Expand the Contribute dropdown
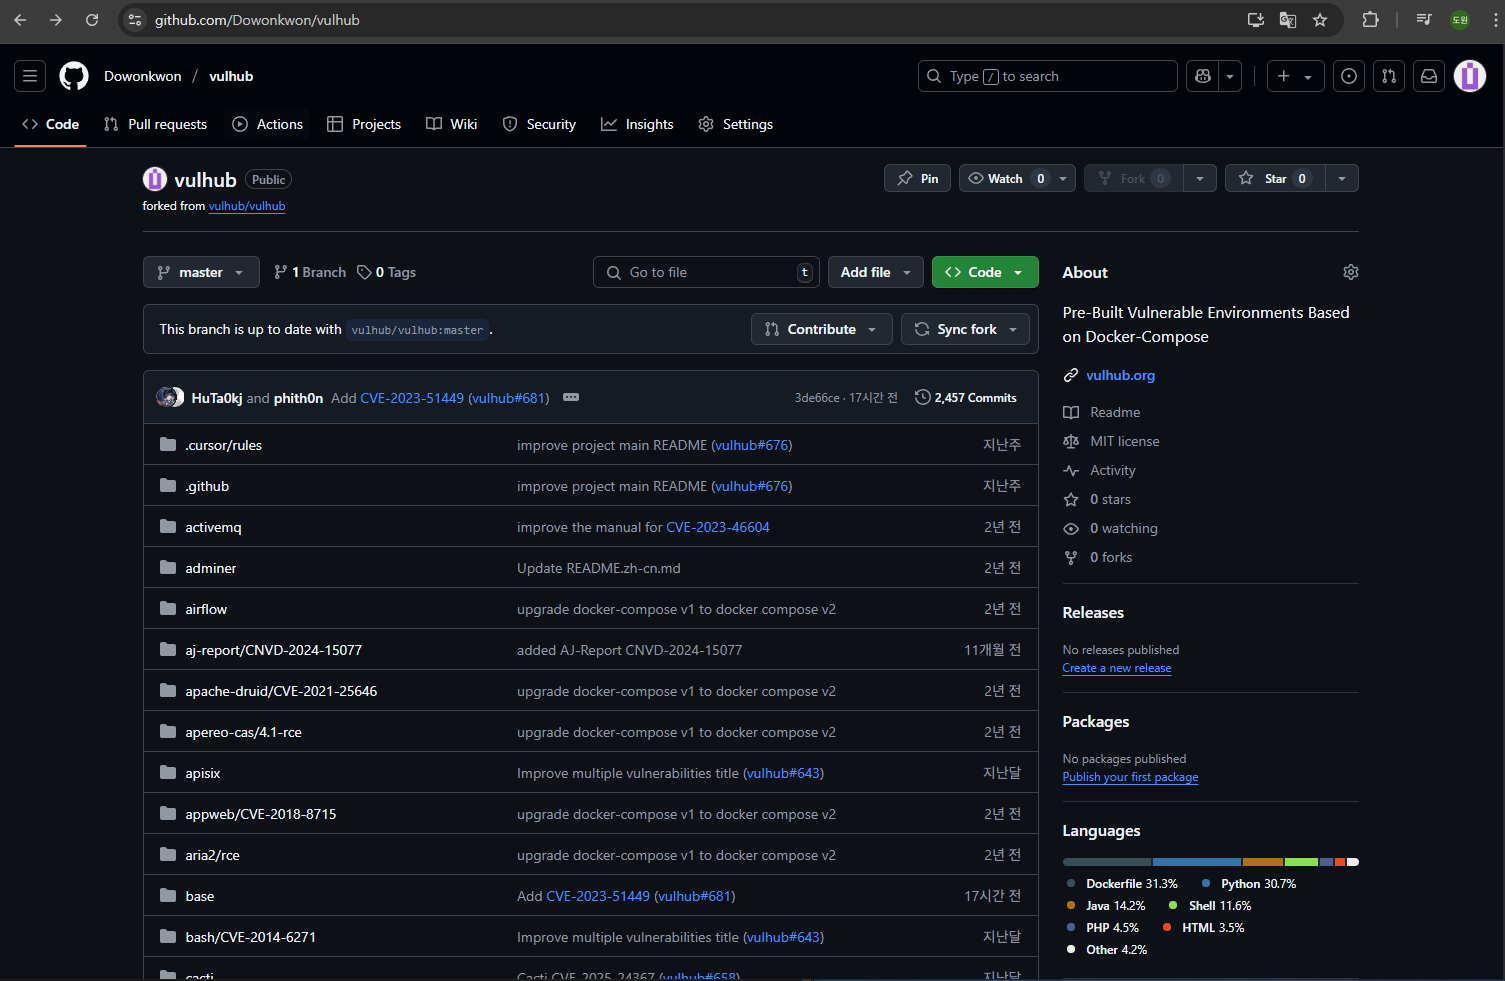Screen dimensions: 1505x981 click(822, 329)
